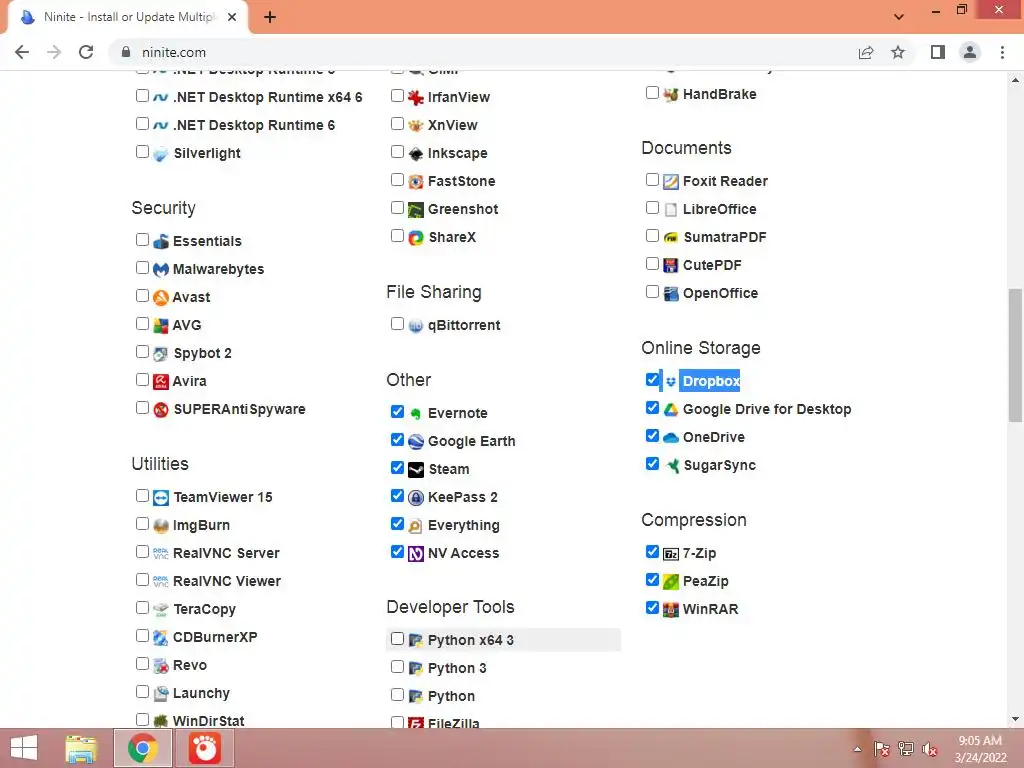Click the AVG icon
This screenshot has height=768, width=1024.
pos(161,325)
